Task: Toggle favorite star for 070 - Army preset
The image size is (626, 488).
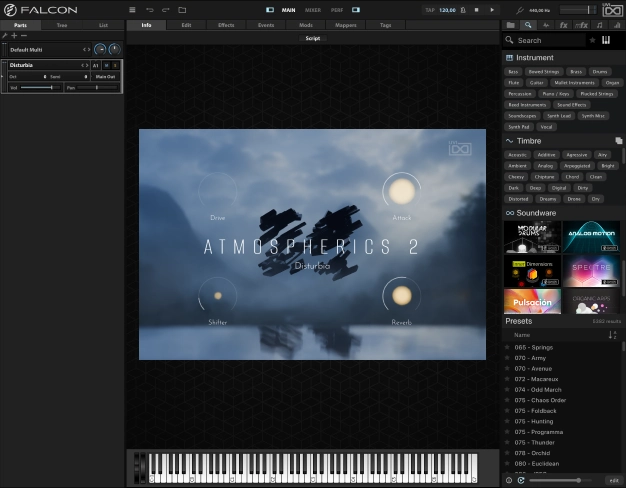Action: 509,357
